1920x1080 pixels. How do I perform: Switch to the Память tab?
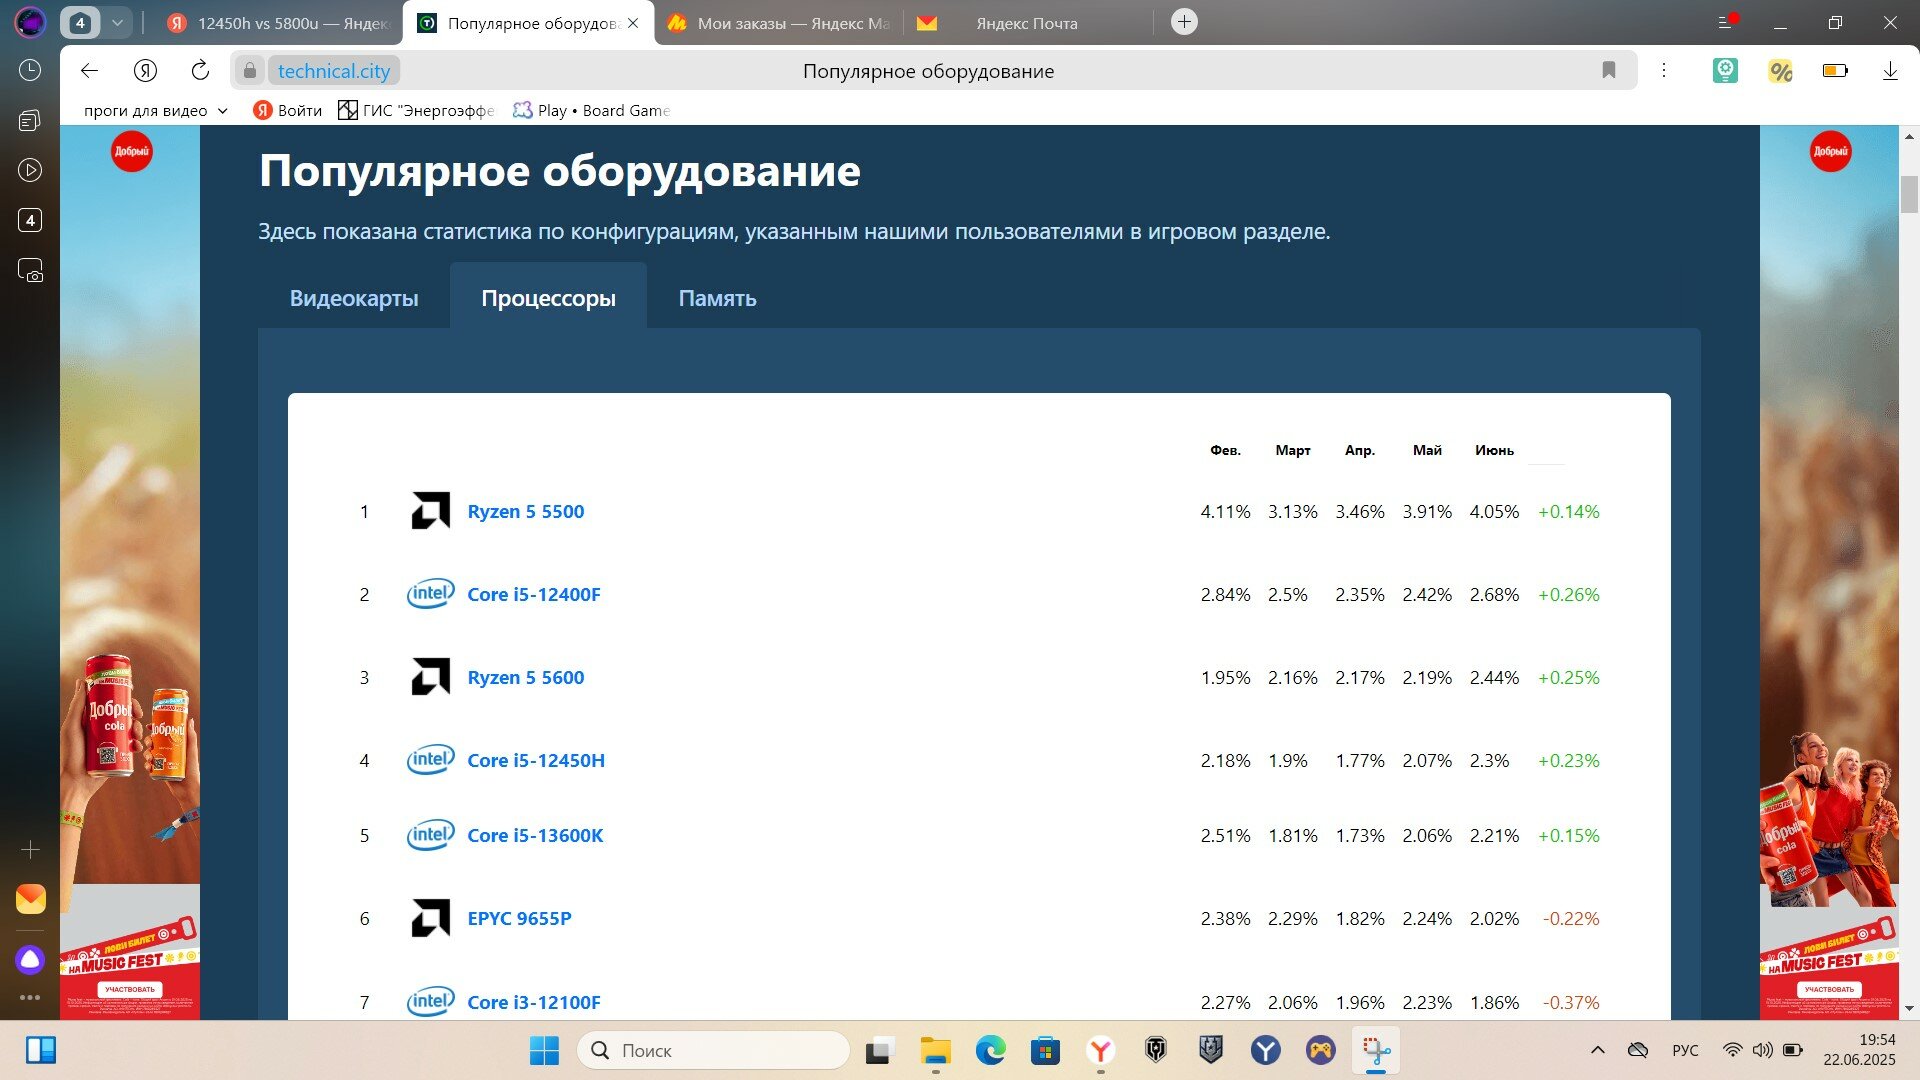click(x=717, y=298)
